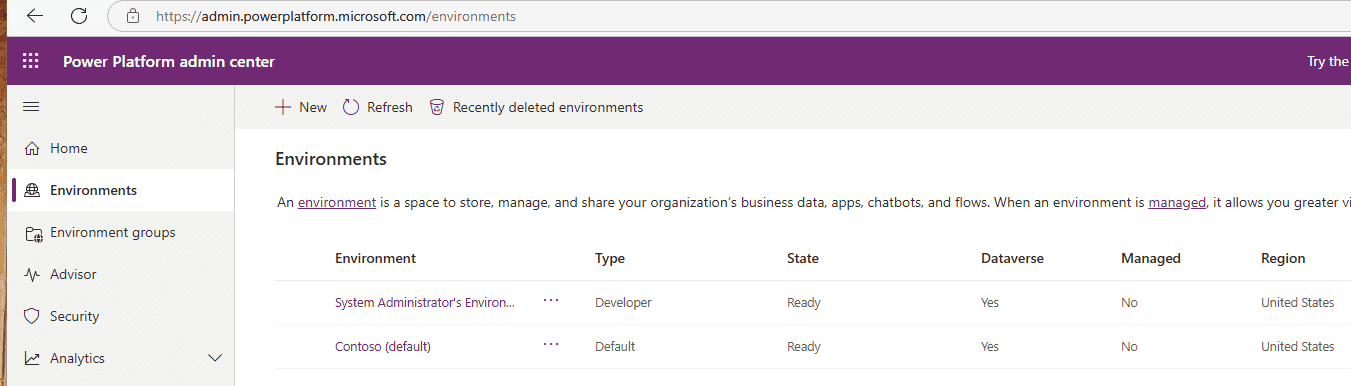The width and height of the screenshot is (1351, 386).
Task: Expand the Analytics menu chevron
Action: [x=214, y=358]
